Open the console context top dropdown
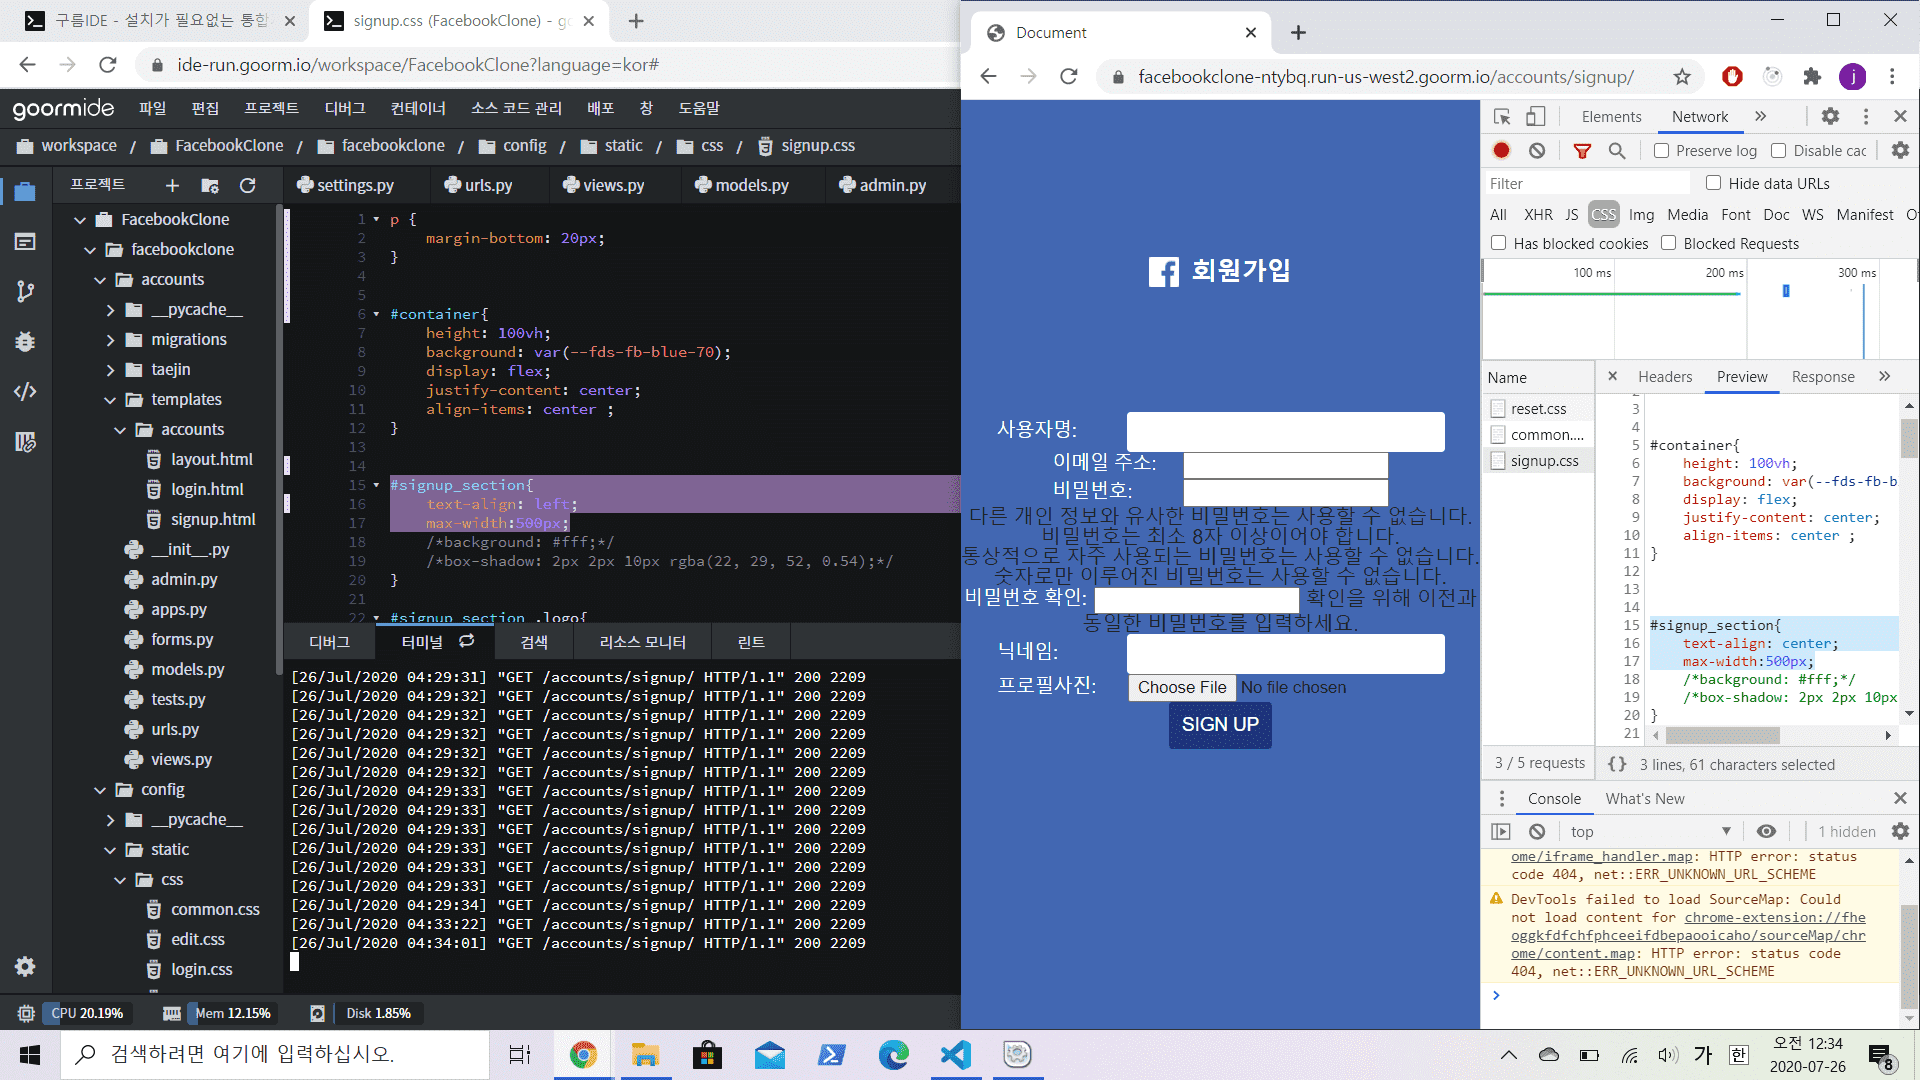This screenshot has width=1920, height=1080. tap(1650, 831)
